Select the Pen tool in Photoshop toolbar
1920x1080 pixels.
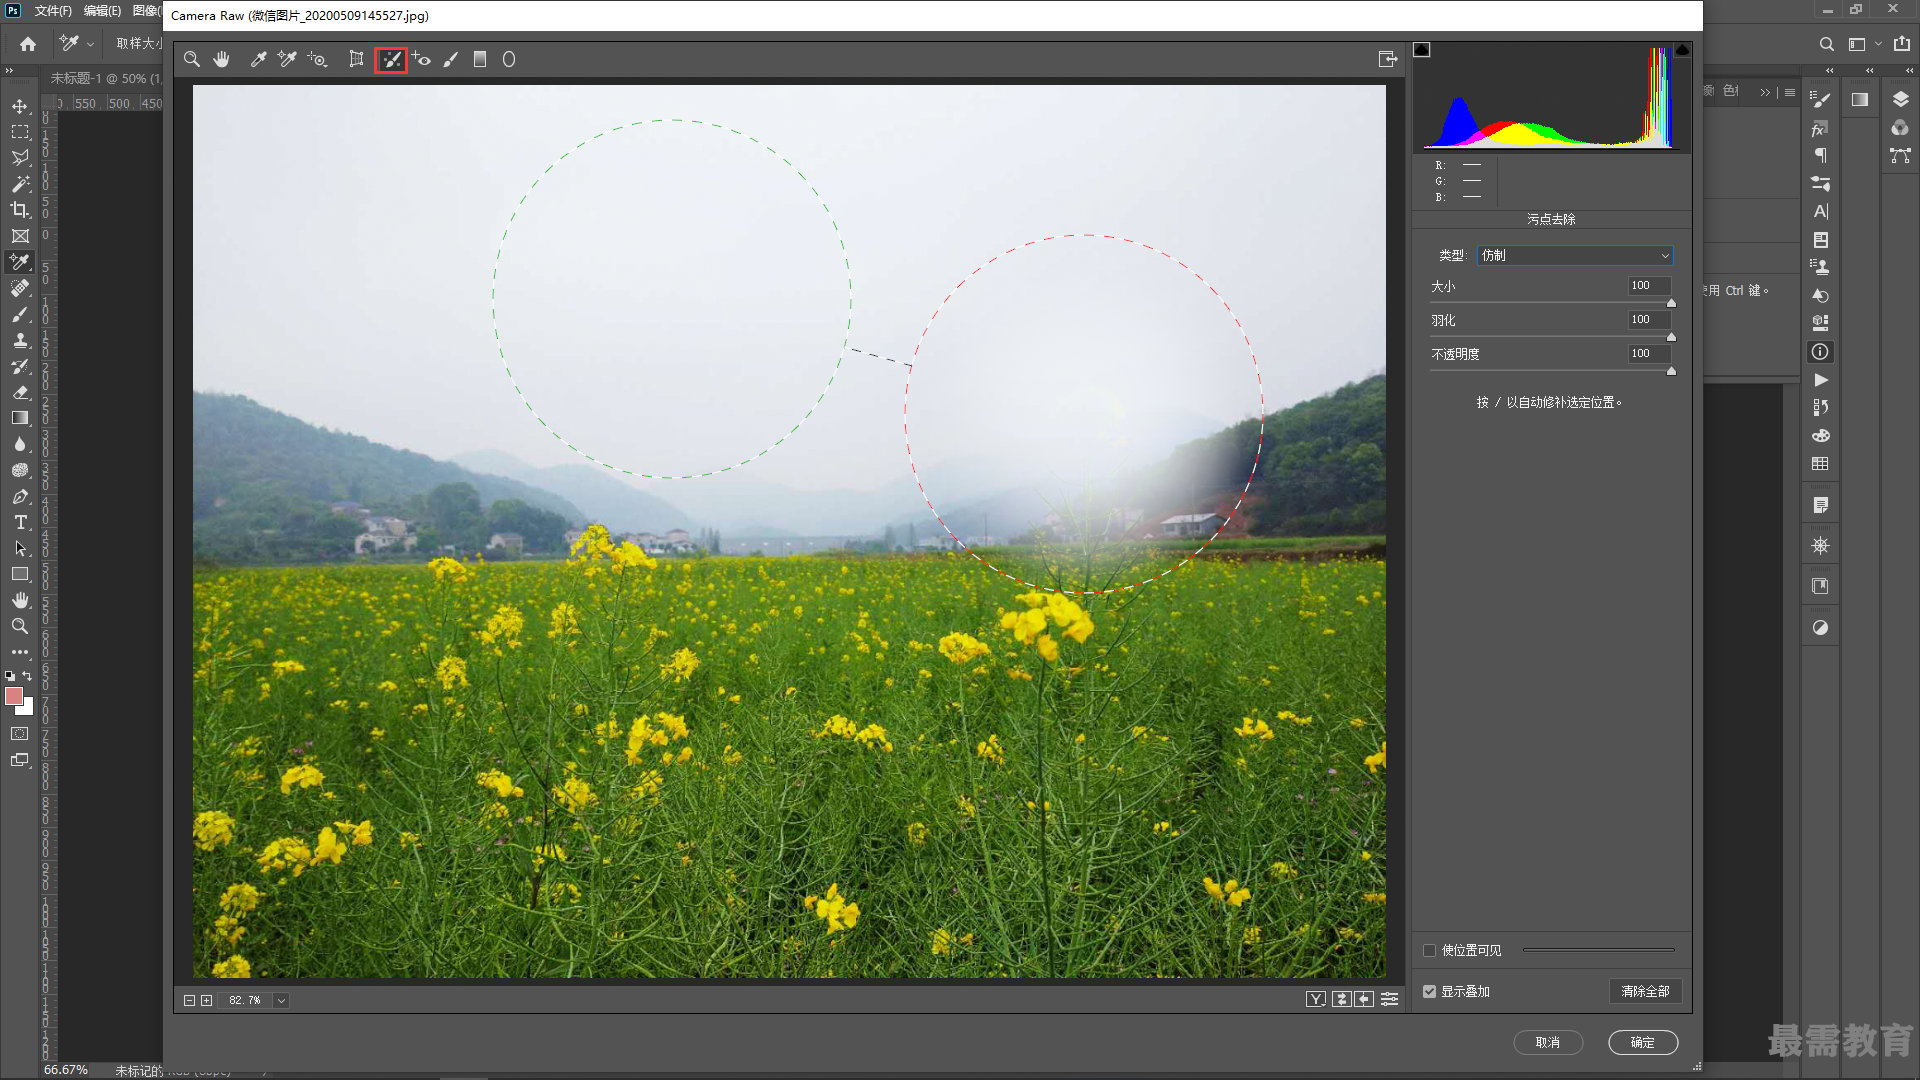(x=20, y=497)
